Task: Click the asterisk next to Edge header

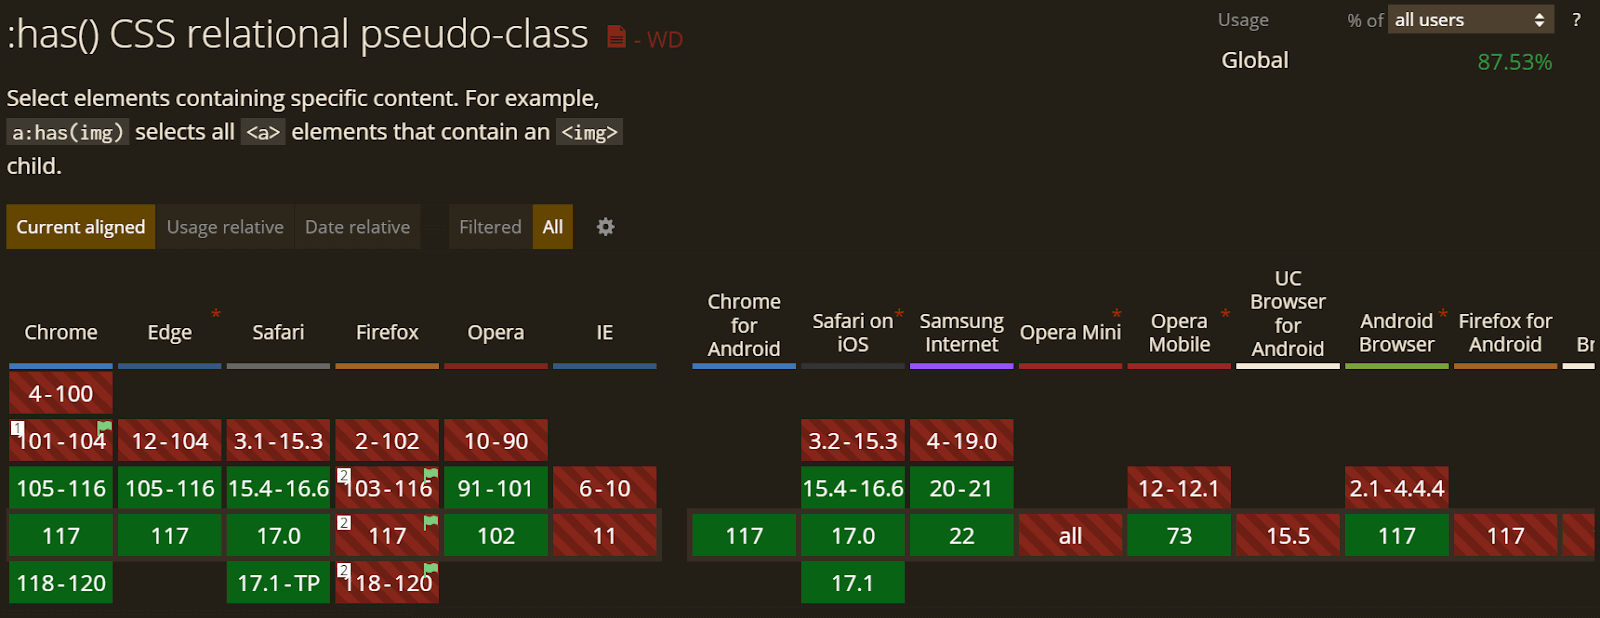Action: (216, 312)
